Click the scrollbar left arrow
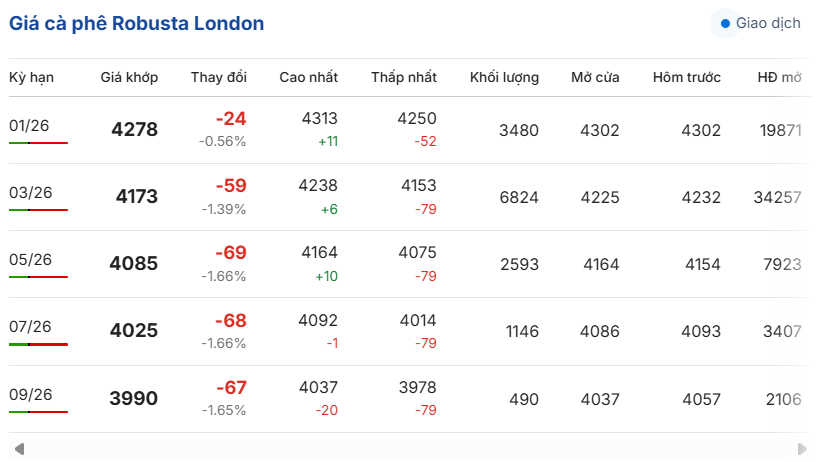 click(x=19, y=449)
